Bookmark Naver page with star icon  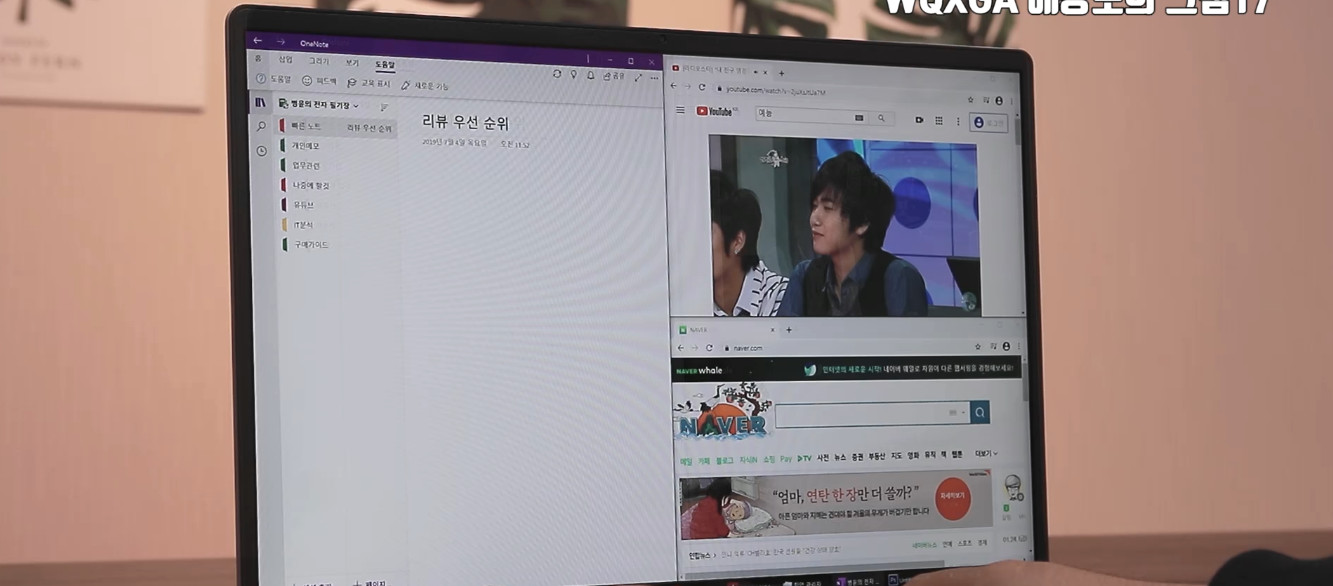978,347
